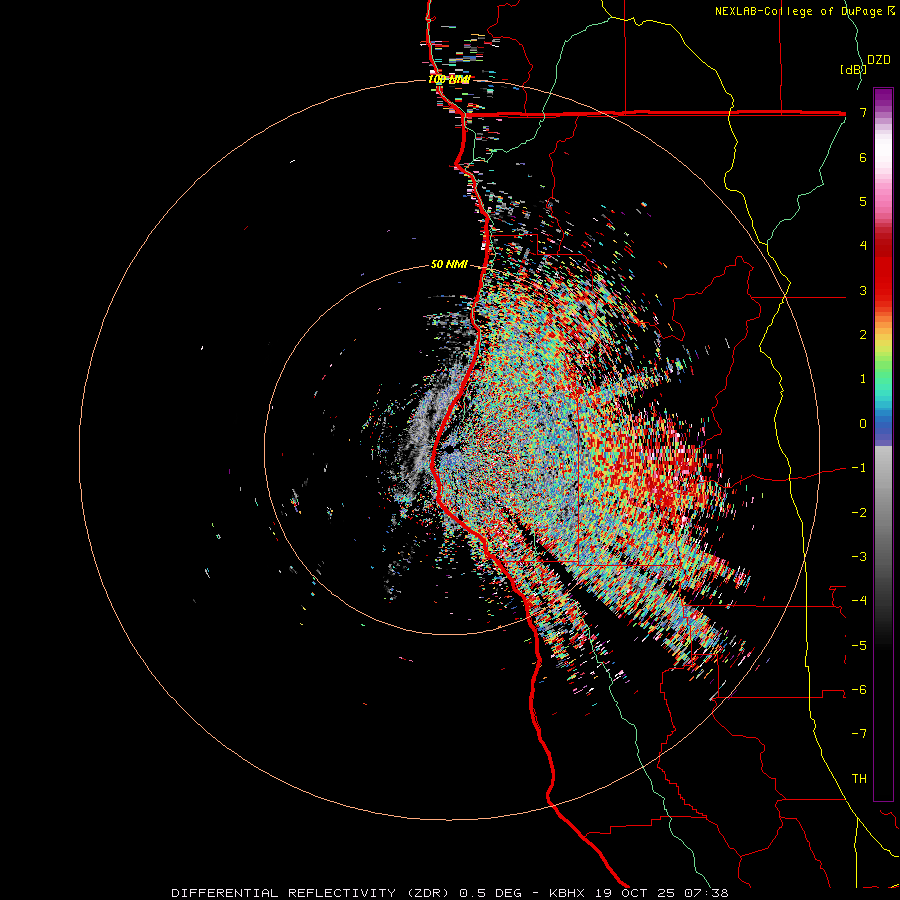Click the 0.5 DEG elevation text
Screen dimensions: 900x900
[x=490, y=893]
